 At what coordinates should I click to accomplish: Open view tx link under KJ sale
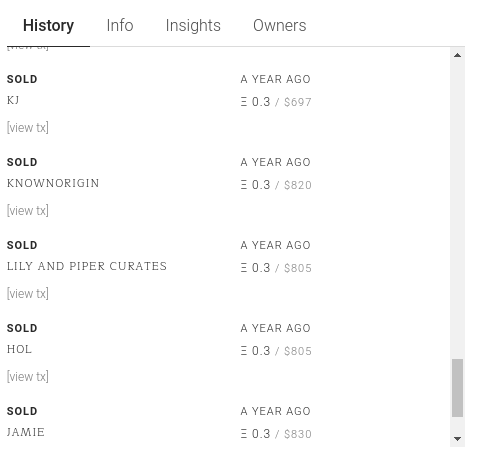click(28, 128)
